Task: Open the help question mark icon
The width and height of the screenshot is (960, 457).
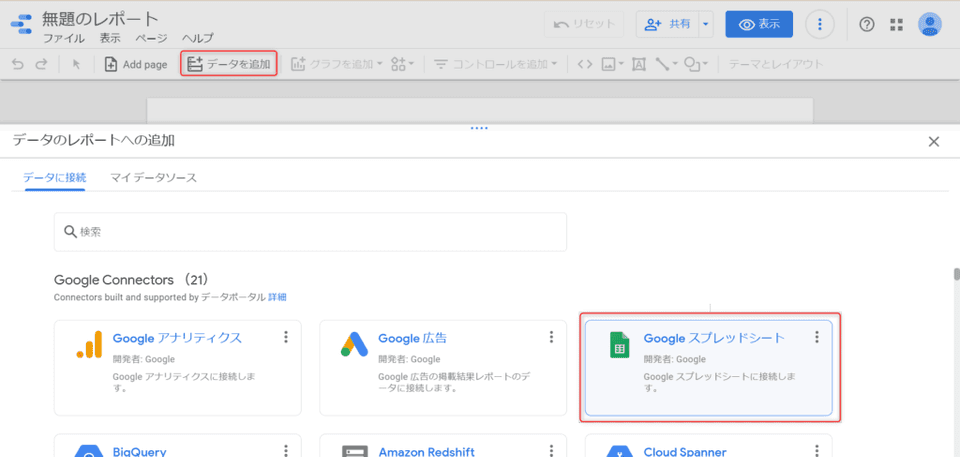Action: pyautogui.click(x=867, y=25)
